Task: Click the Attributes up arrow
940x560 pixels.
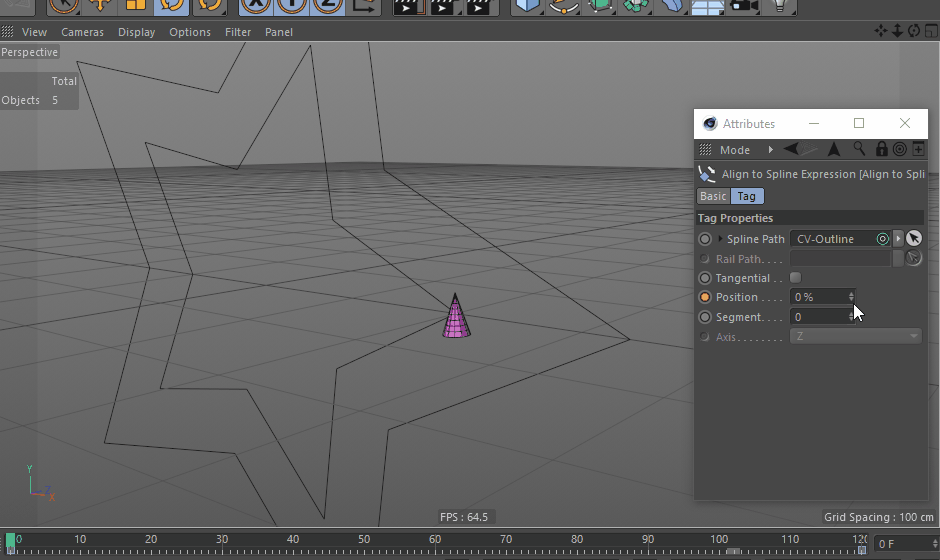Action: click(x=834, y=149)
